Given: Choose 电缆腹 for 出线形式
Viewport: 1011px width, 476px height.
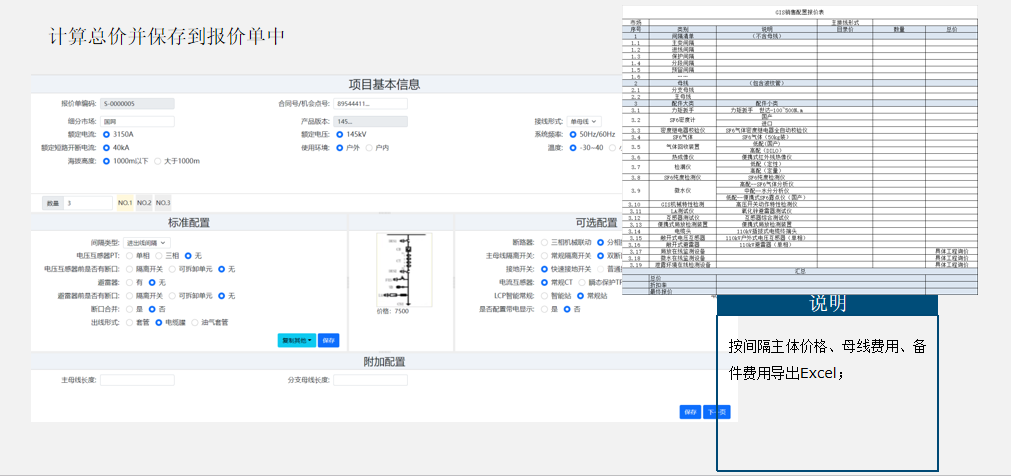Looking at the screenshot, I should coord(159,322).
